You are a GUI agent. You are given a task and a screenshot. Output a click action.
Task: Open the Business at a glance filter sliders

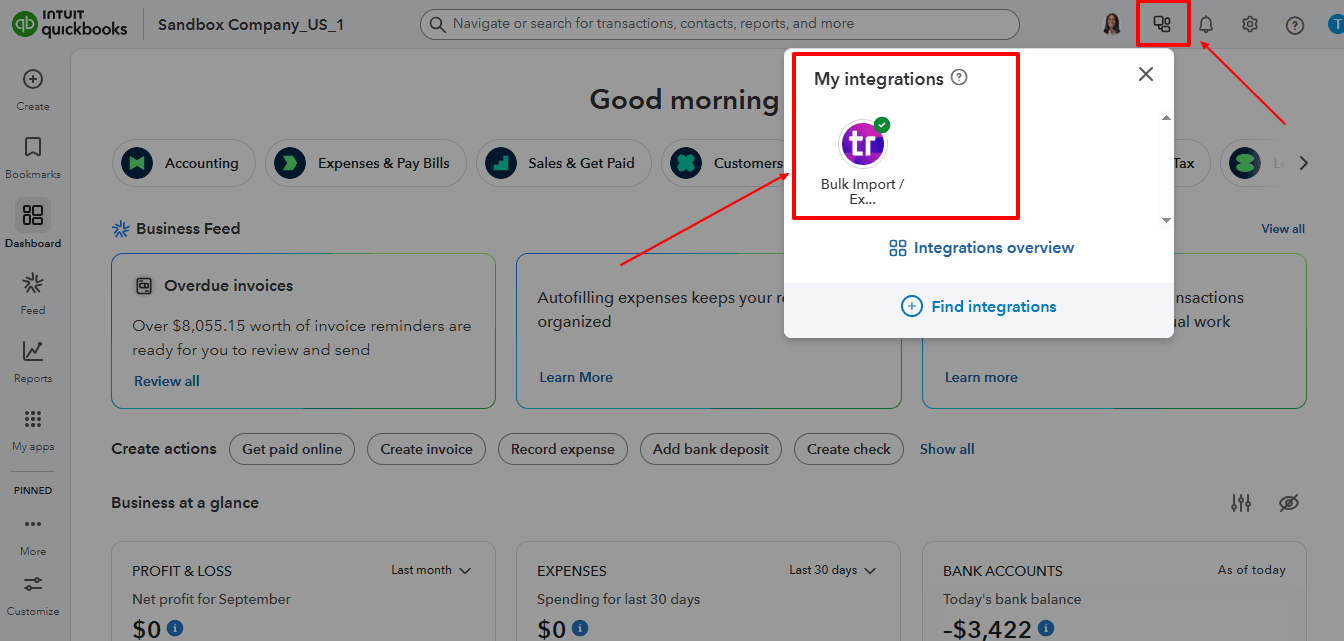[x=1241, y=503]
